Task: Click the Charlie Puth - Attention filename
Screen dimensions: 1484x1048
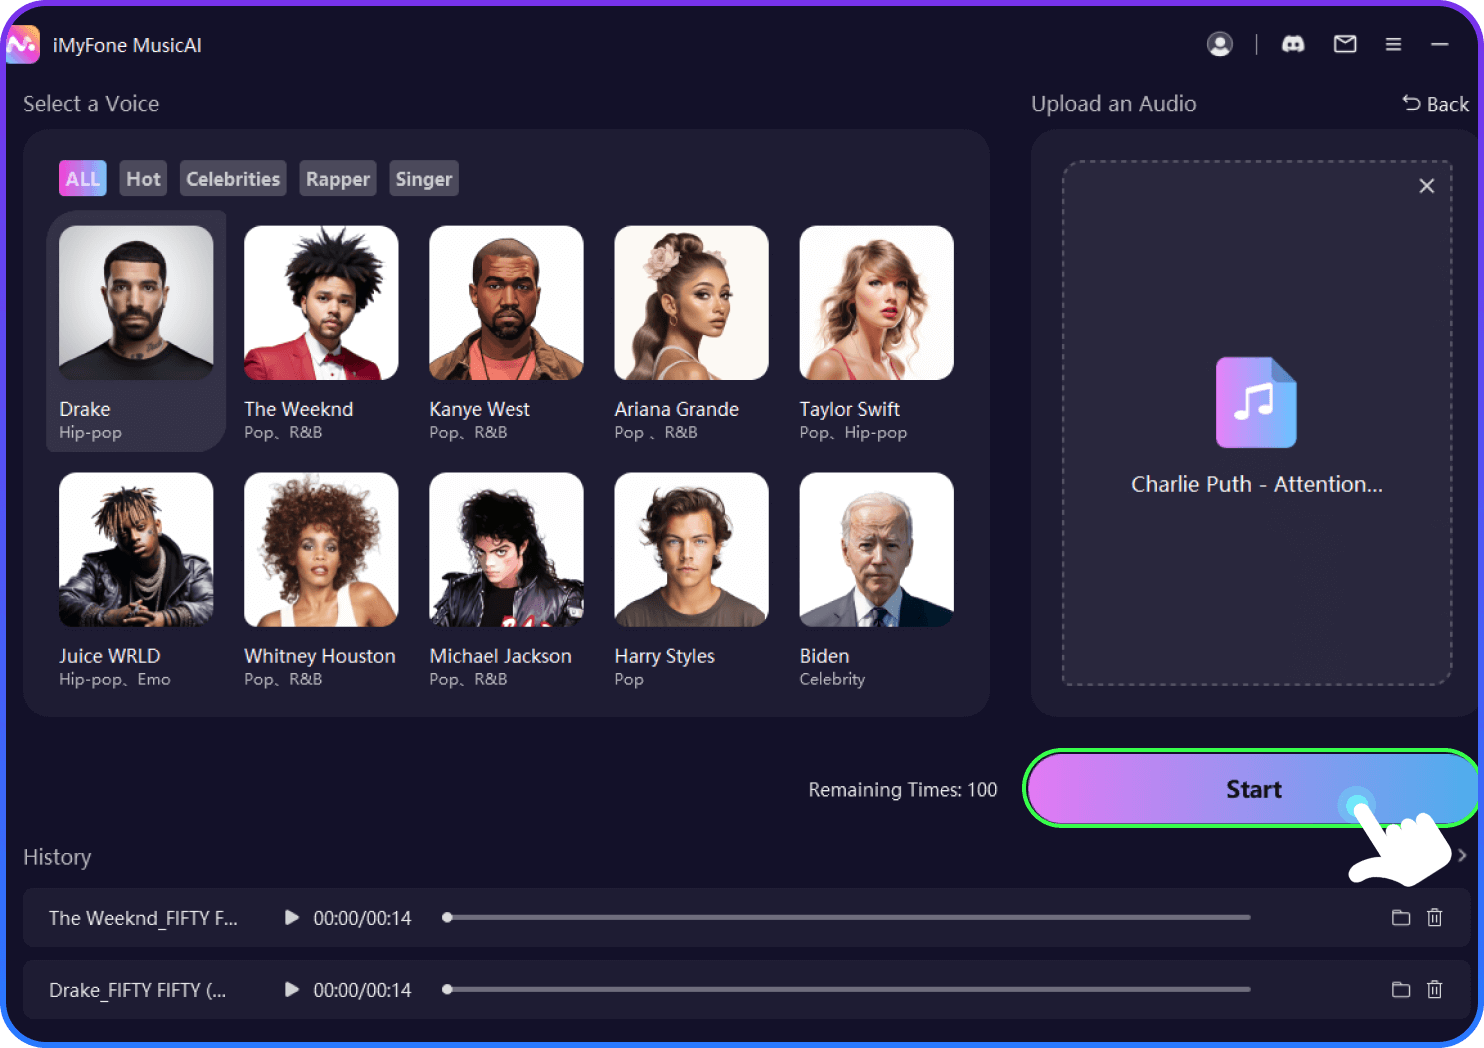Action: click(1256, 484)
